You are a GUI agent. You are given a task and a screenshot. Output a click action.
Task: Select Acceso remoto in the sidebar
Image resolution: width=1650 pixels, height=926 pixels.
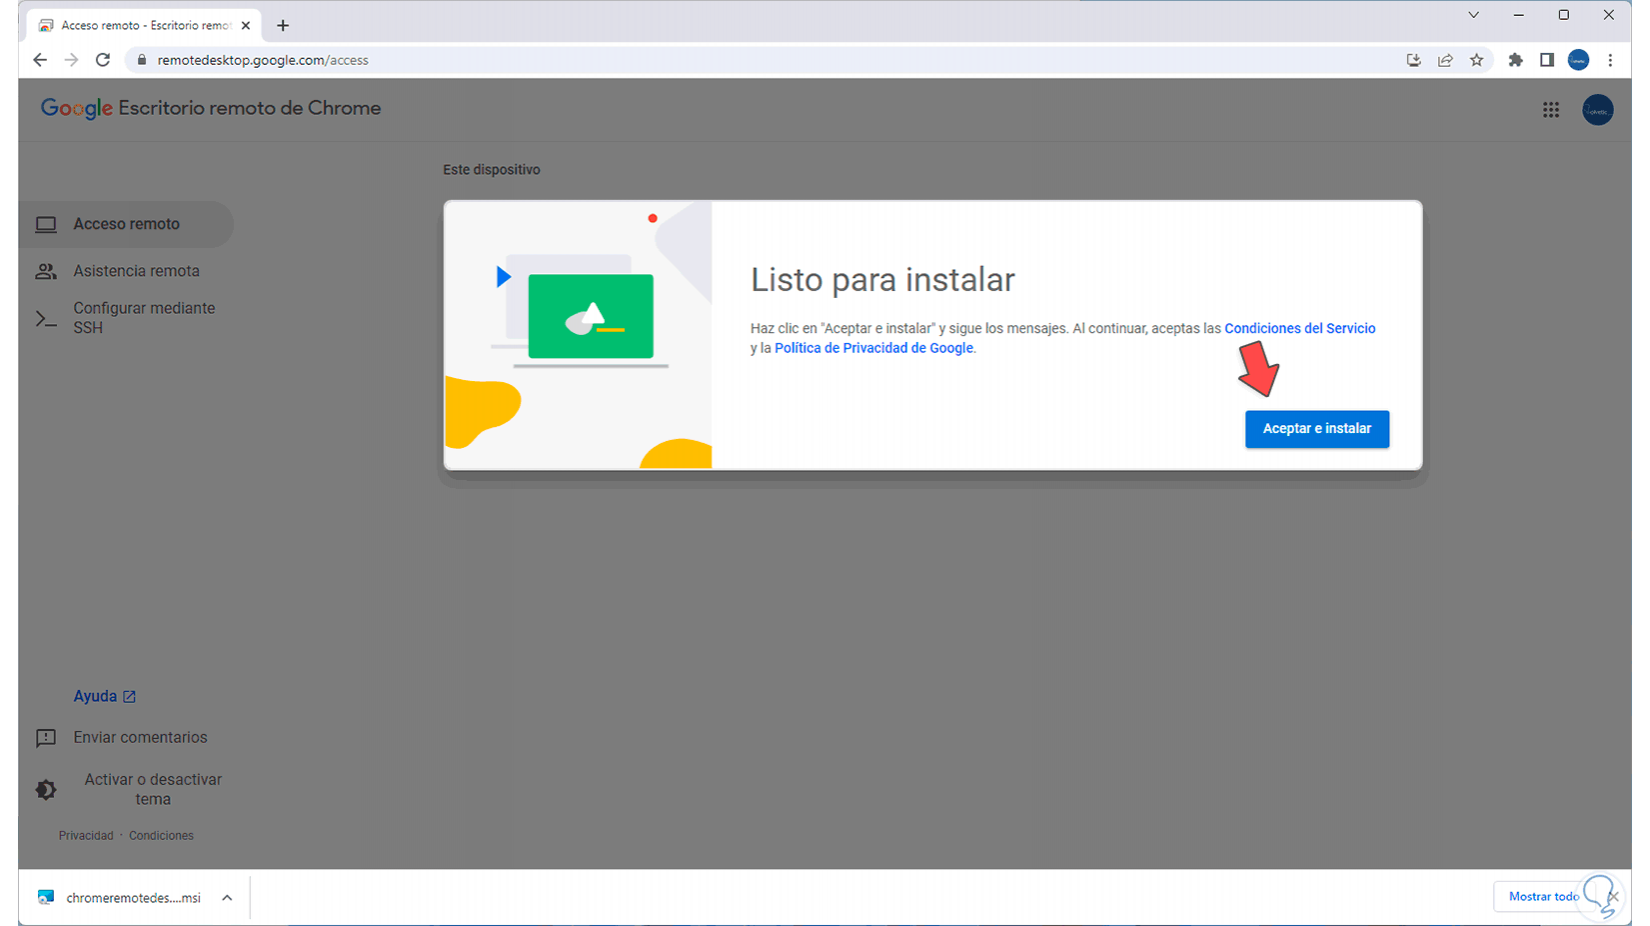pos(126,224)
